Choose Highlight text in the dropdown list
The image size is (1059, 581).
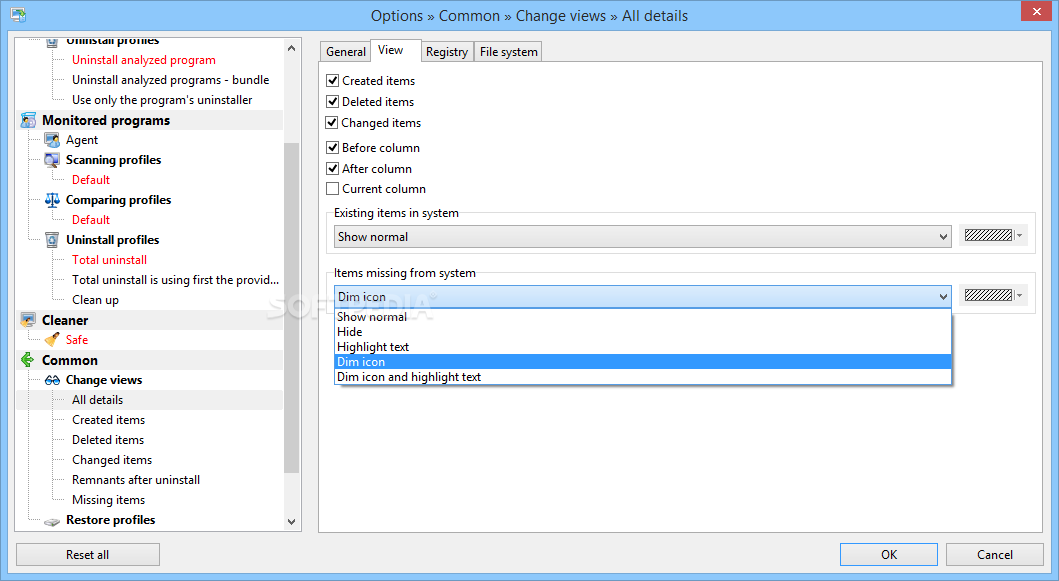(642, 347)
